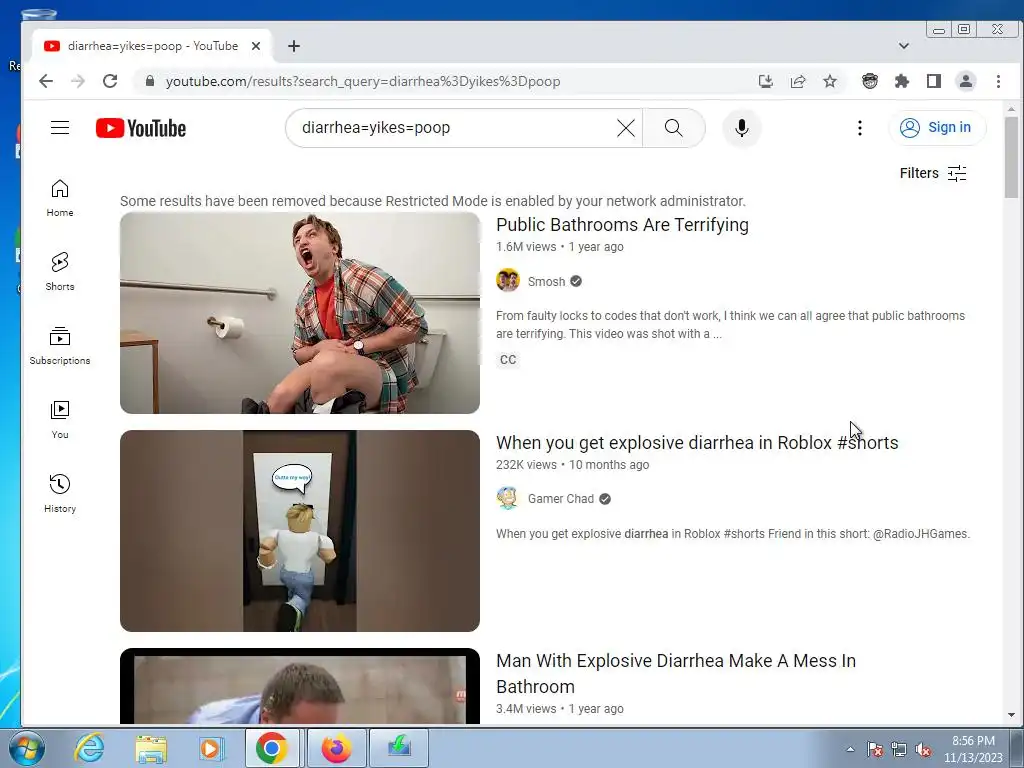Image resolution: width=1024 pixels, height=768 pixels.
Task: Click the Public Bathrooms video thumbnail
Action: click(300, 313)
